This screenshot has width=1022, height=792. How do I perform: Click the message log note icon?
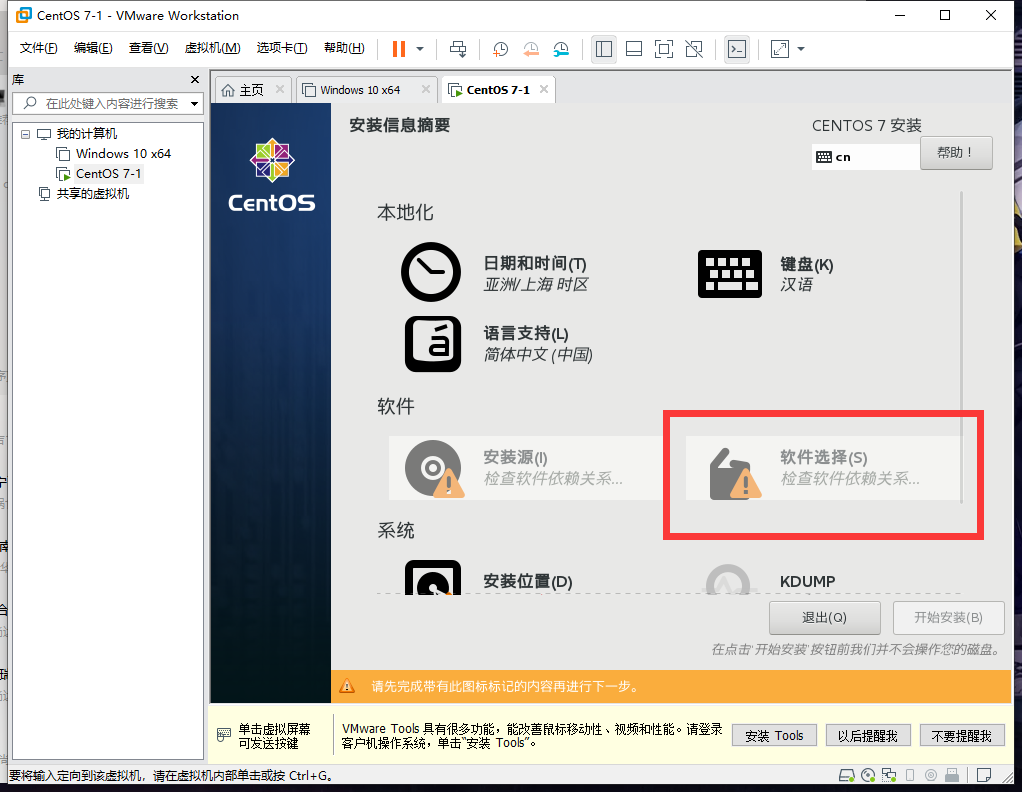pyautogui.click(x=984, y=775)
